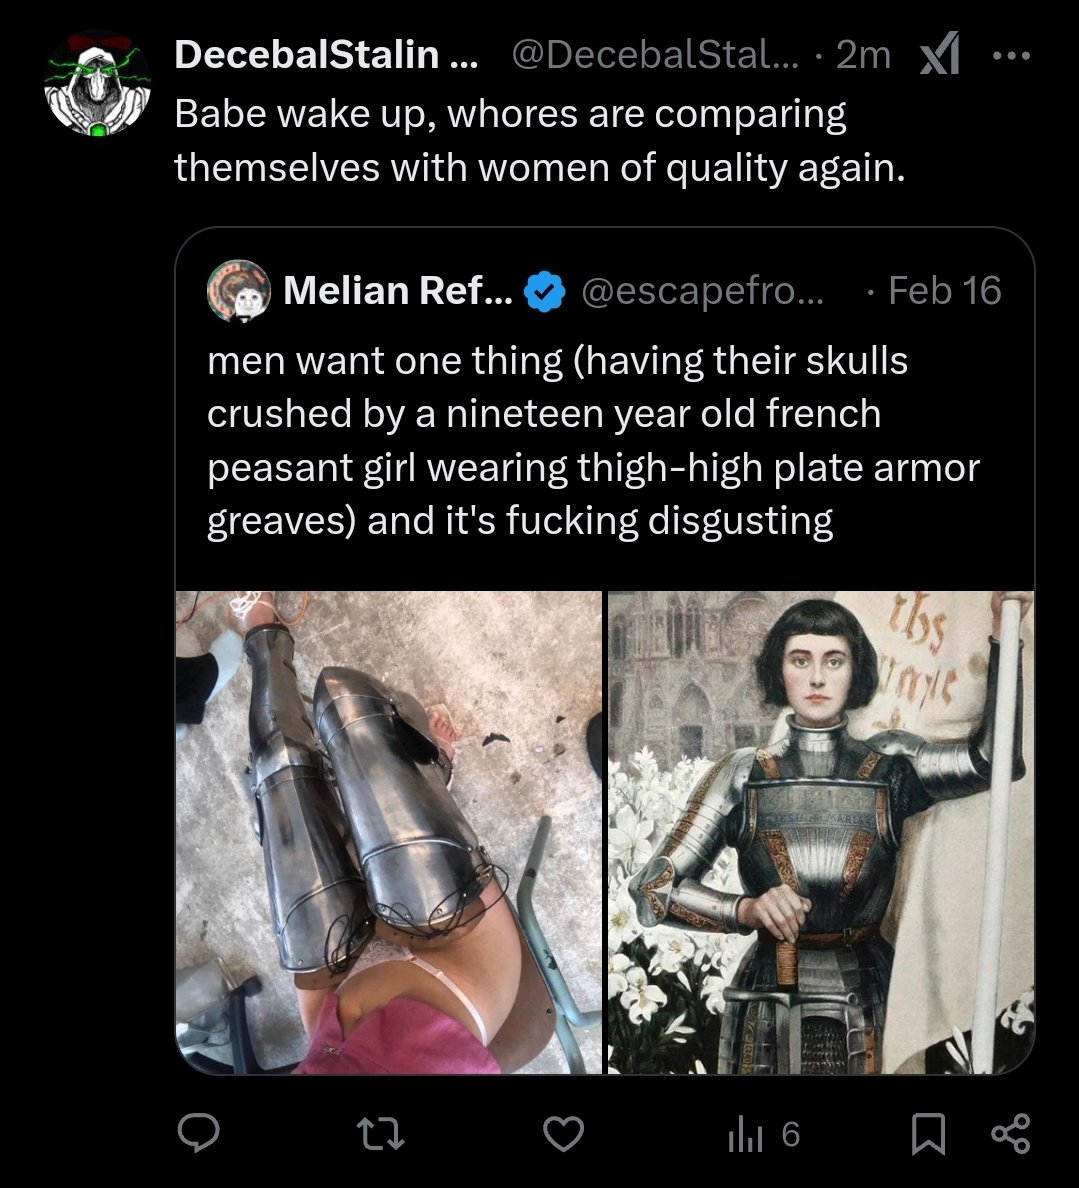Open the quoted author's small avatar
1079x1188 pixels.
(238, 290)
